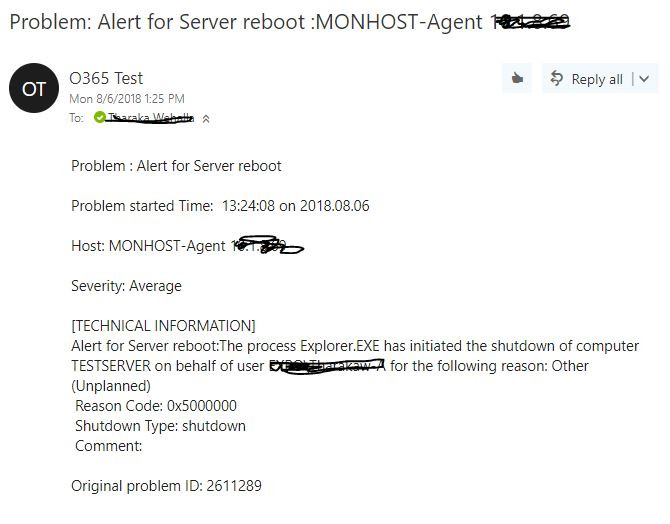The height and width of the screenshot is (524, 670).
Task: Click the To: label
Action: tap(76, 118)
